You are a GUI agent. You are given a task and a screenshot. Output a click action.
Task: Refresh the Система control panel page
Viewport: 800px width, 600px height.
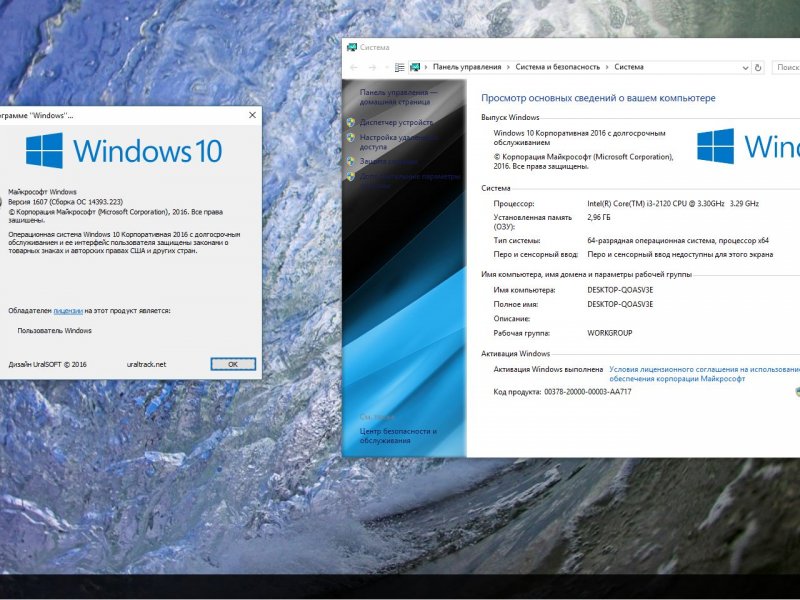pos(758,67)
